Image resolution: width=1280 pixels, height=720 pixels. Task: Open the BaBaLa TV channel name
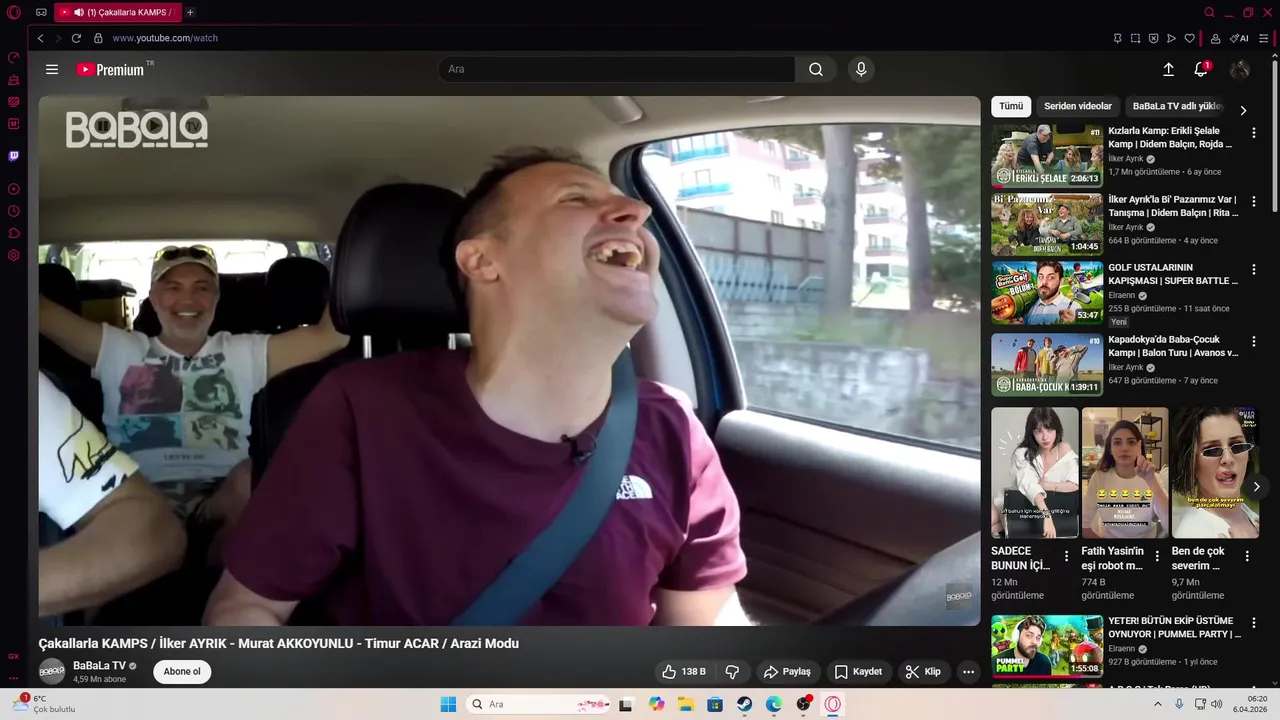(x=99, y=666)
